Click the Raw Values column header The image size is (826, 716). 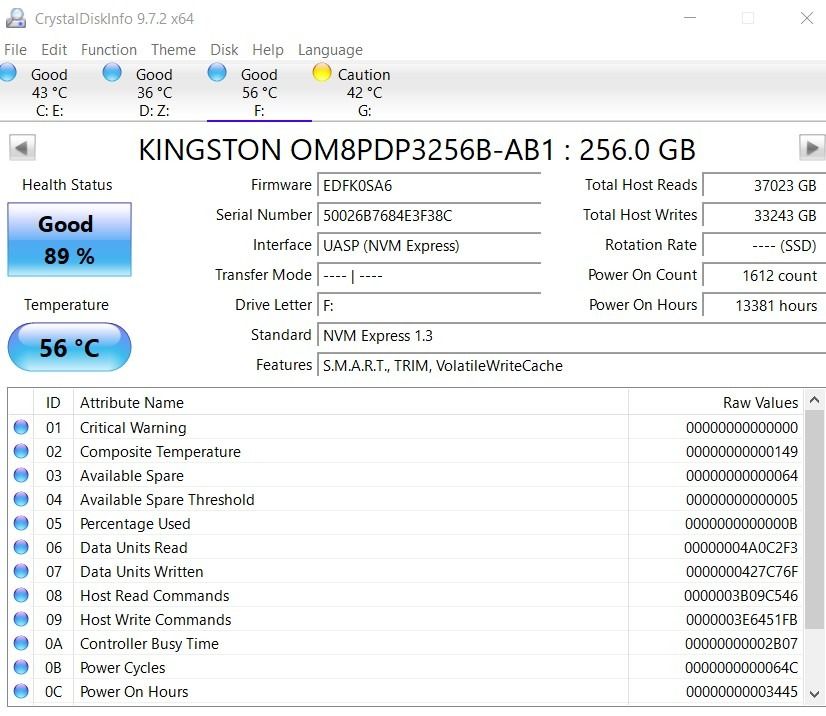tap(716, 403)
